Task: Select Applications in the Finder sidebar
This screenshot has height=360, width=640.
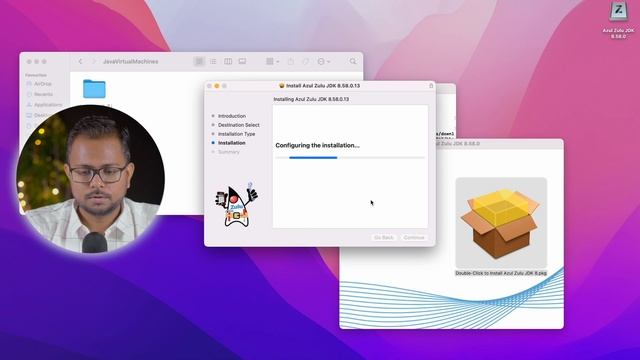Action: coord(44,105)
